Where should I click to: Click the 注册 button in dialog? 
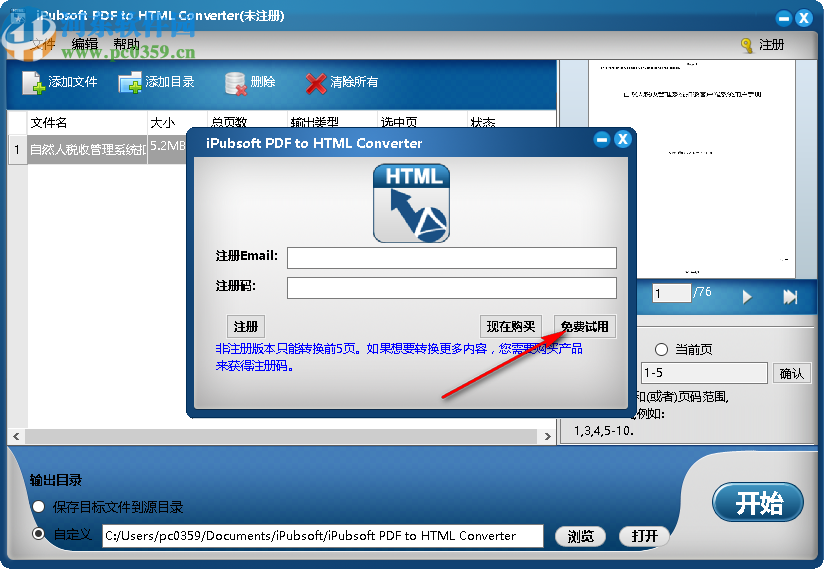click(x=245, y=327)
